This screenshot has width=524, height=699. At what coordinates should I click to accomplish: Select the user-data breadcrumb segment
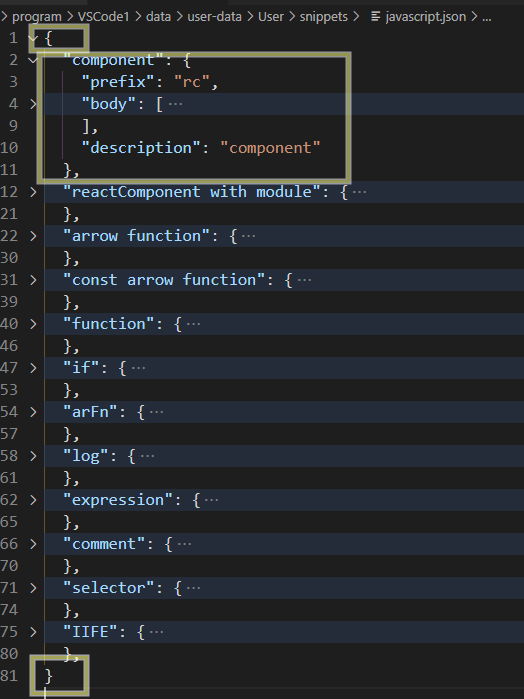[x=214, y=17]
